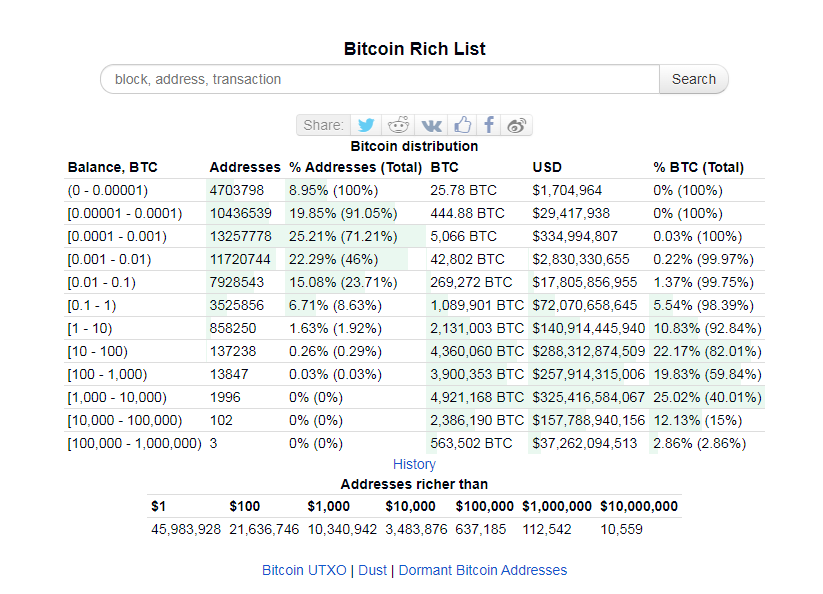Select the 42,802 BTC cell

tap(467, 260)
